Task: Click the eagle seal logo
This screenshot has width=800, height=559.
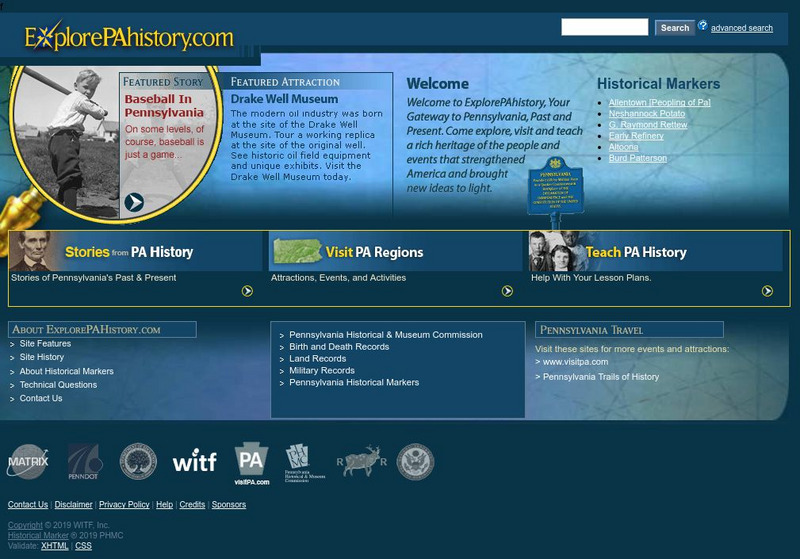Action: [415, 462]
